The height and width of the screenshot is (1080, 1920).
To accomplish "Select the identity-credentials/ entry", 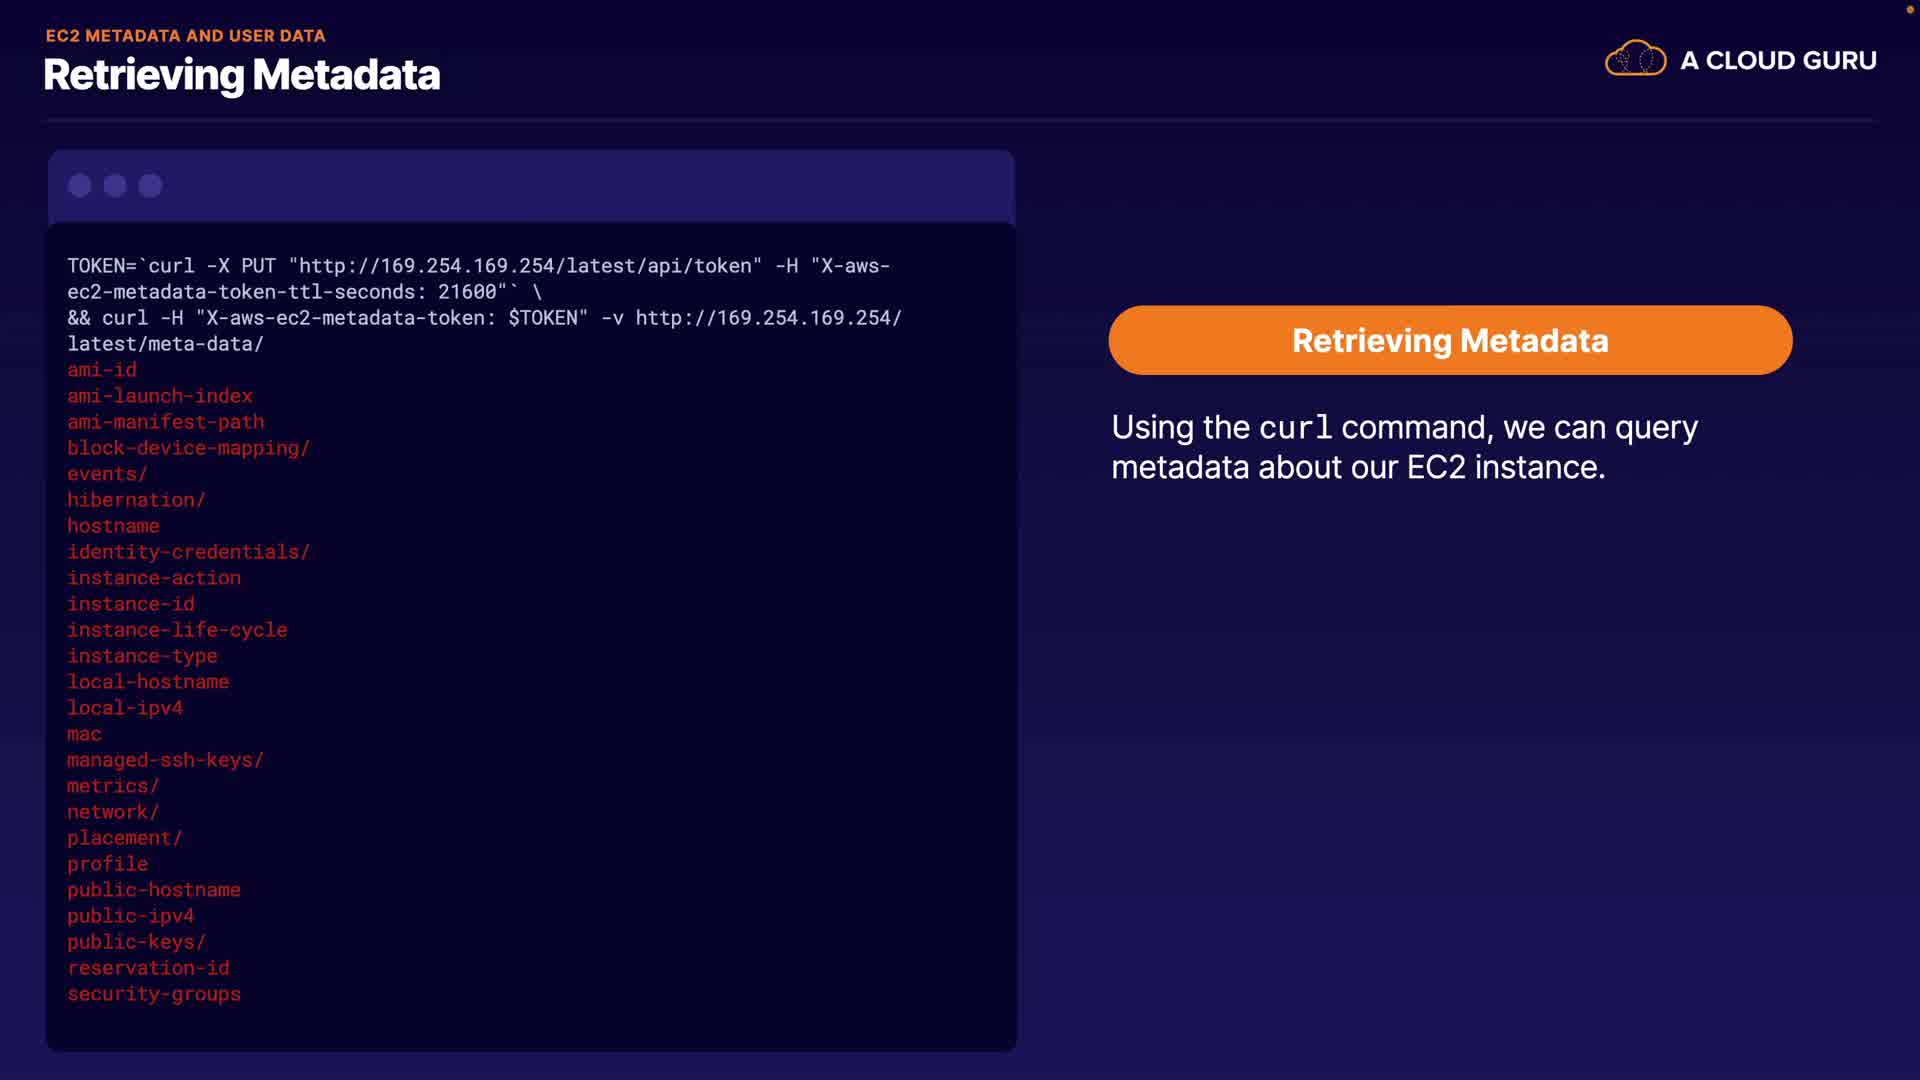I will click(x=188, y=552).
